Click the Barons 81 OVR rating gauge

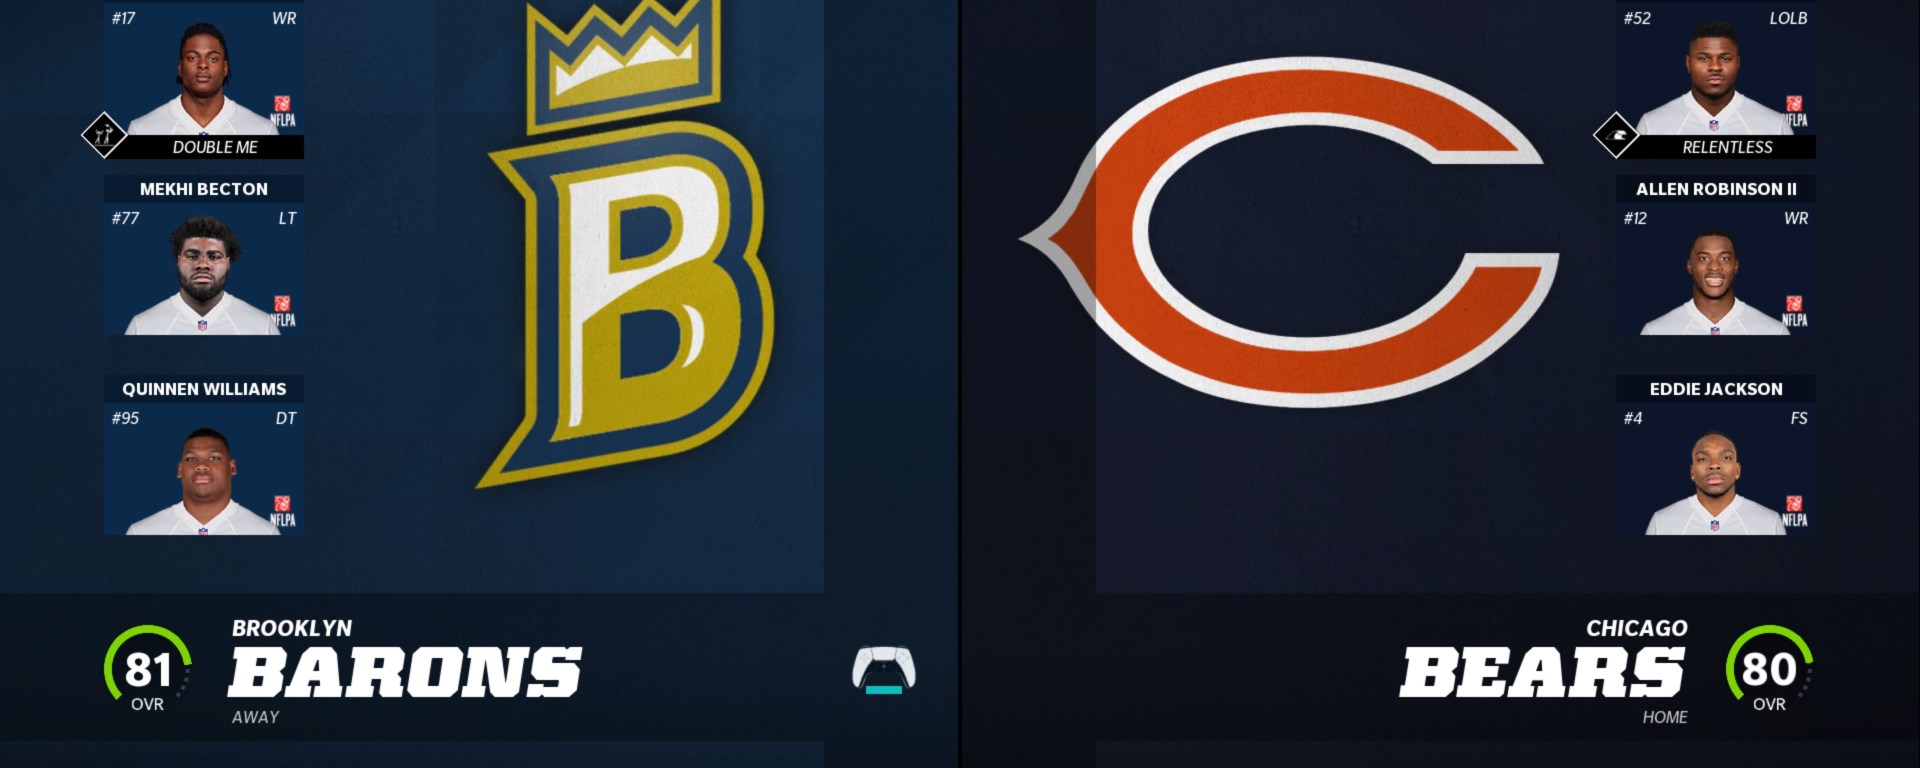tap(148, 669)
